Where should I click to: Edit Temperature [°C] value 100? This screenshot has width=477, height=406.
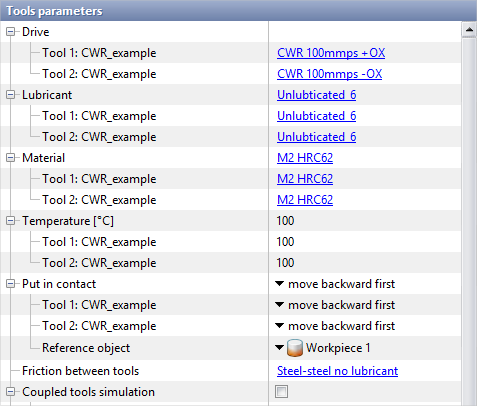[x=285, y=221]
